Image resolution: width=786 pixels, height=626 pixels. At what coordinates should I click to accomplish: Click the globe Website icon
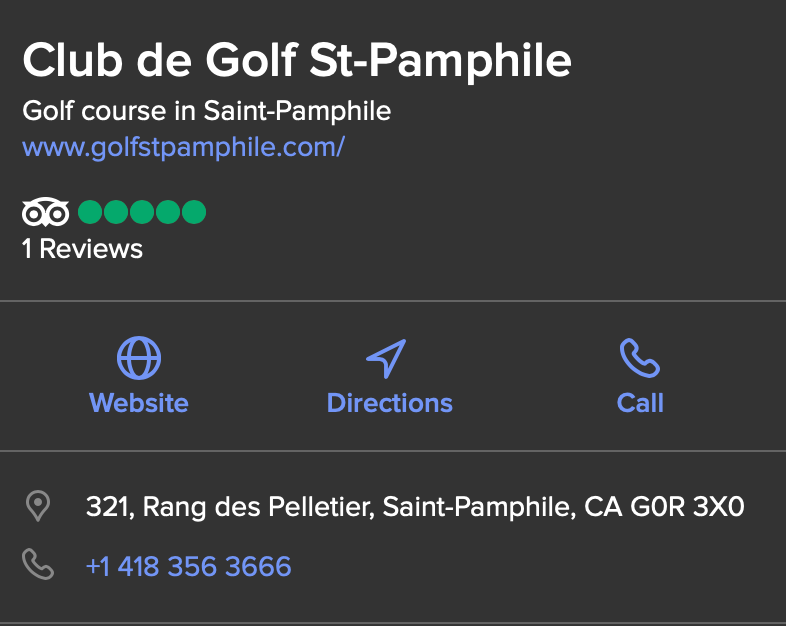click(139, 358)
